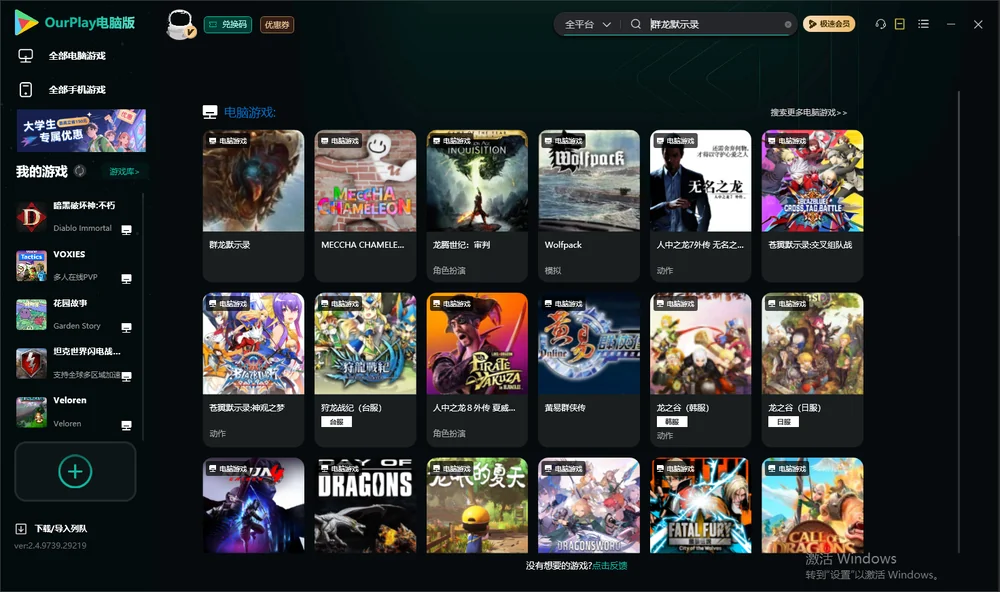This screenshot has height=592, width=1000.
Task: Click the Veloren game icon
Action: [31, 412]
